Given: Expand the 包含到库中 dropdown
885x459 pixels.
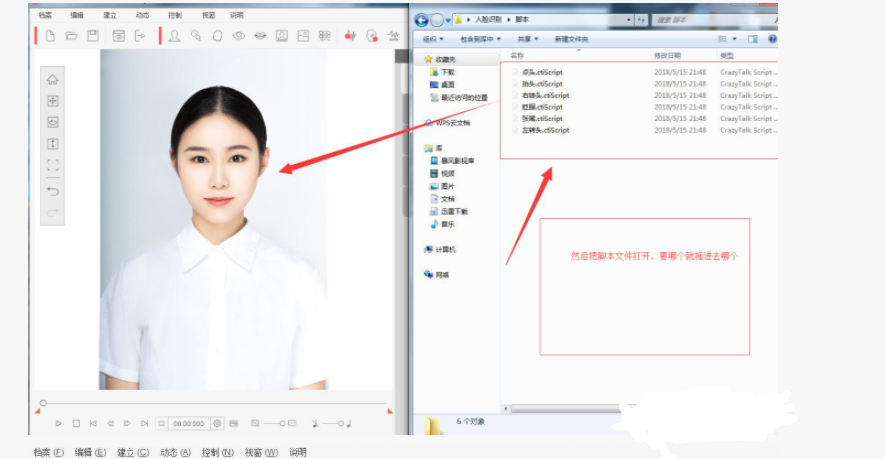Looking at the screenshot, I should (481, 39).
